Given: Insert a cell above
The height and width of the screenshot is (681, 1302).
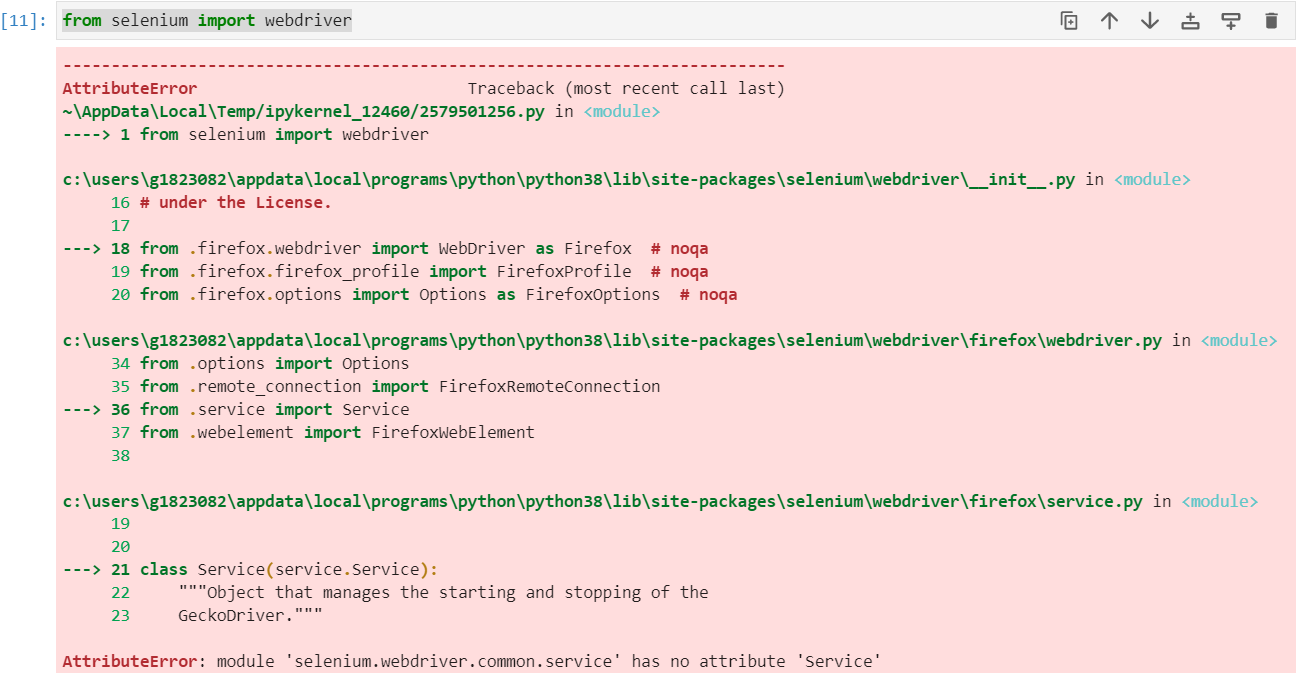Looking at the screenshot, I should pyautogui.click(x=1190, y=21).
